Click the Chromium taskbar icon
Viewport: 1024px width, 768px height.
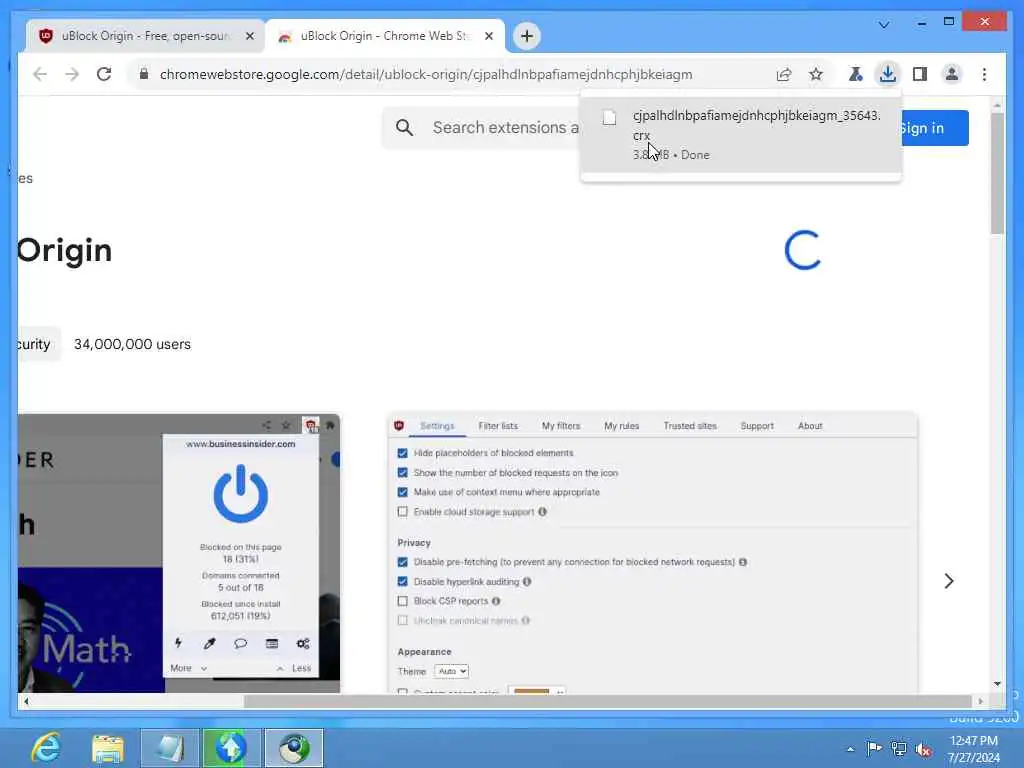click(x=294, y=748)
